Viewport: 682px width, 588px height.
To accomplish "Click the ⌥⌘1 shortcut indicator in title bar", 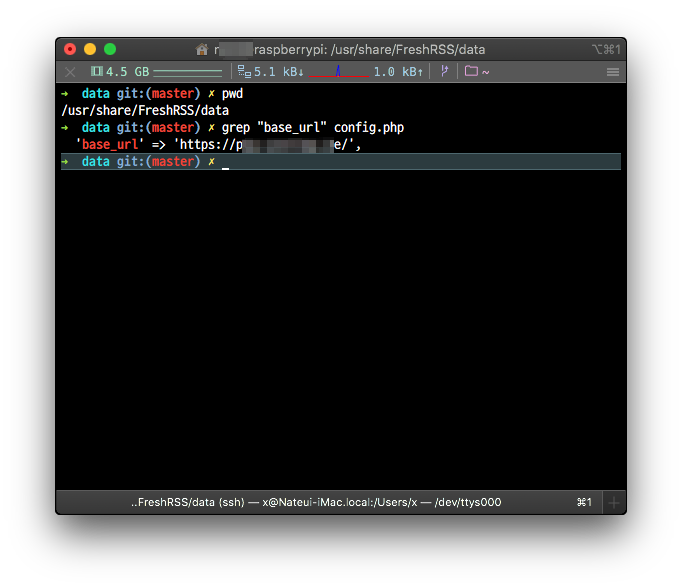I will click(x=606, y=50).
